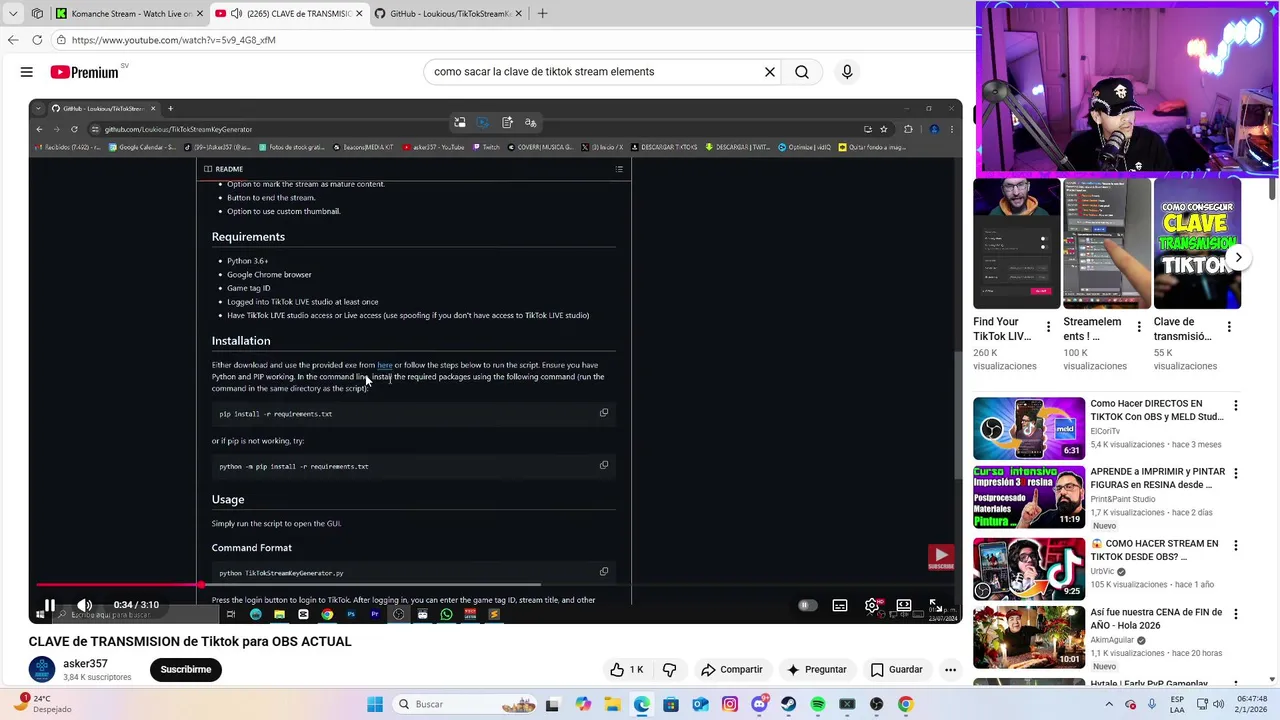Enter fullscreen in the video player
This screenshot has height=720, width=1280.
coord(934,605)
